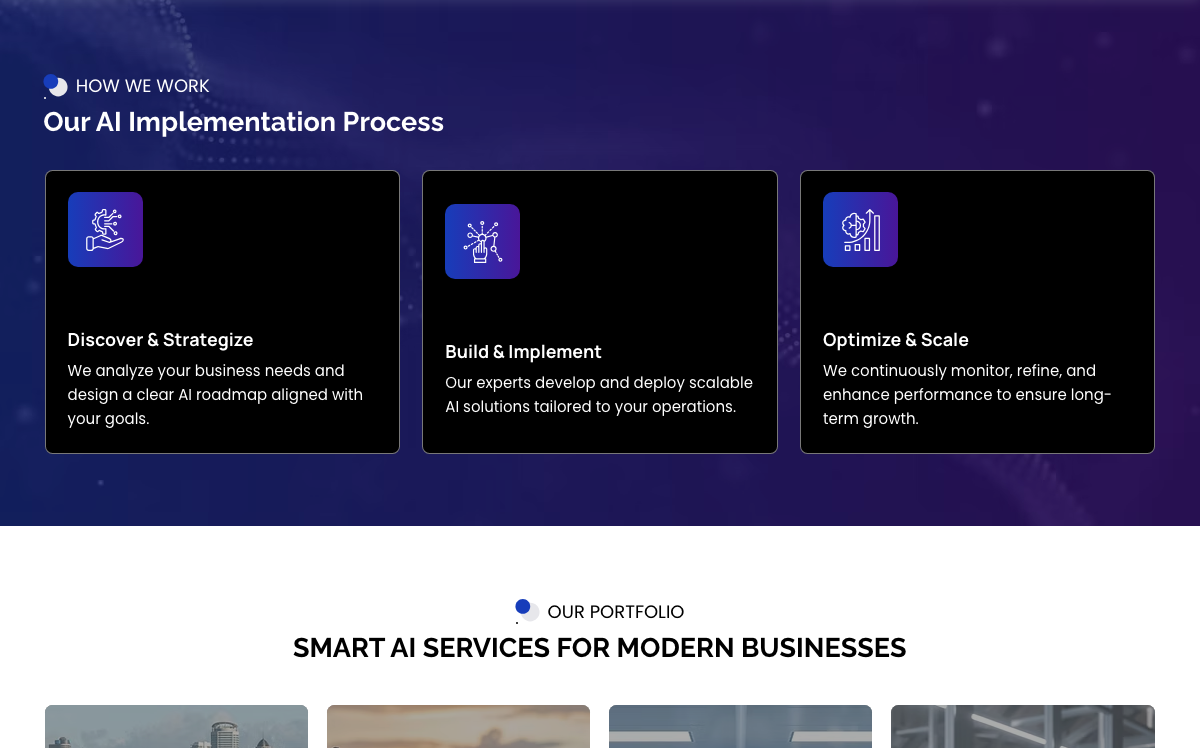Click the 'We analyze your business needs' description
The image size is (1200, 748).
pos(215,394)
